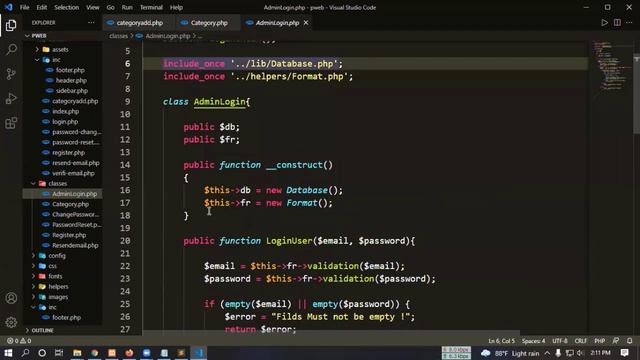Open weather widget showing 88°F Light rain
This screenshot has height=360, width=640.
click(510, 353)
